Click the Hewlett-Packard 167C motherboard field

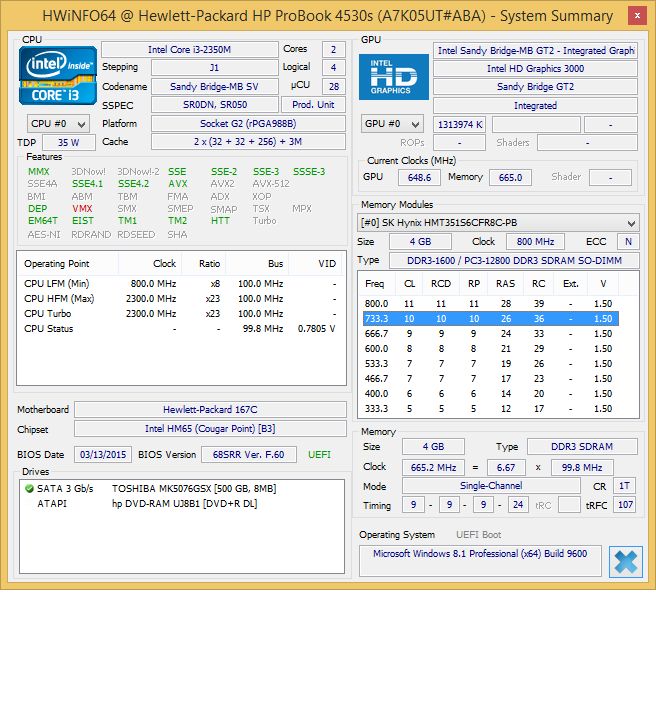coord(210,410)
